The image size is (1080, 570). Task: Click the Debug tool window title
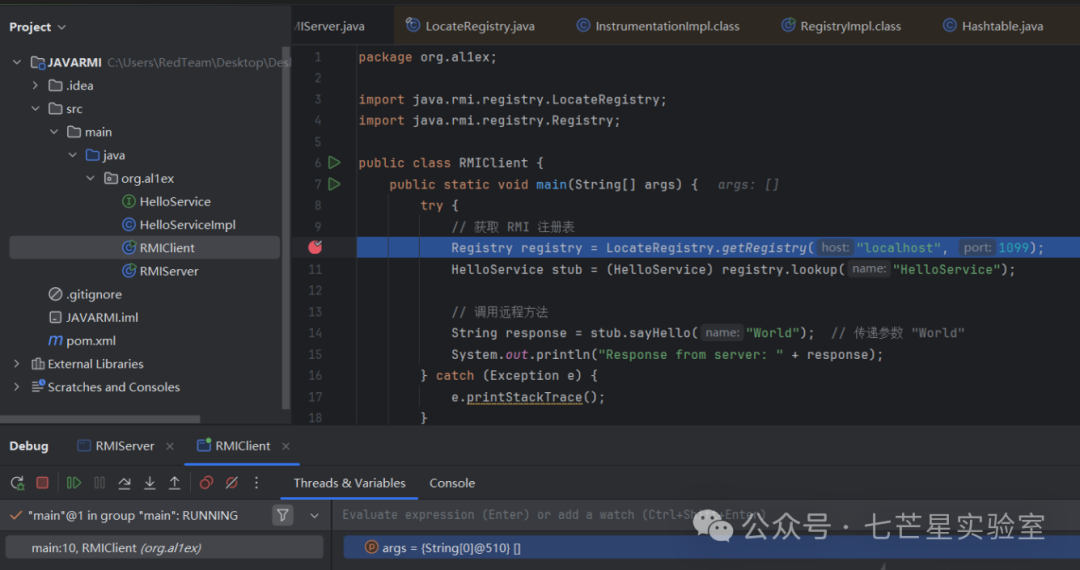(29, 446)
